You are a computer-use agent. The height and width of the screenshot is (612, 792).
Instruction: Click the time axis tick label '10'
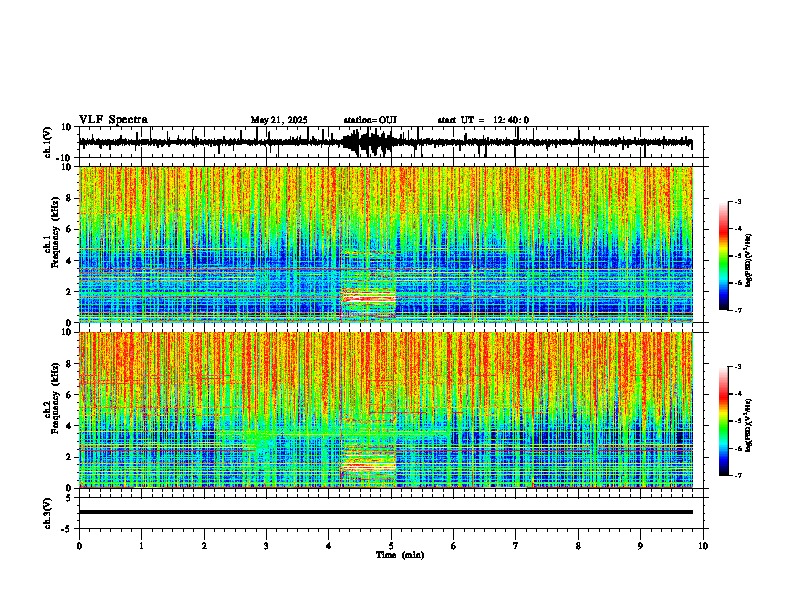click(703, 546)
